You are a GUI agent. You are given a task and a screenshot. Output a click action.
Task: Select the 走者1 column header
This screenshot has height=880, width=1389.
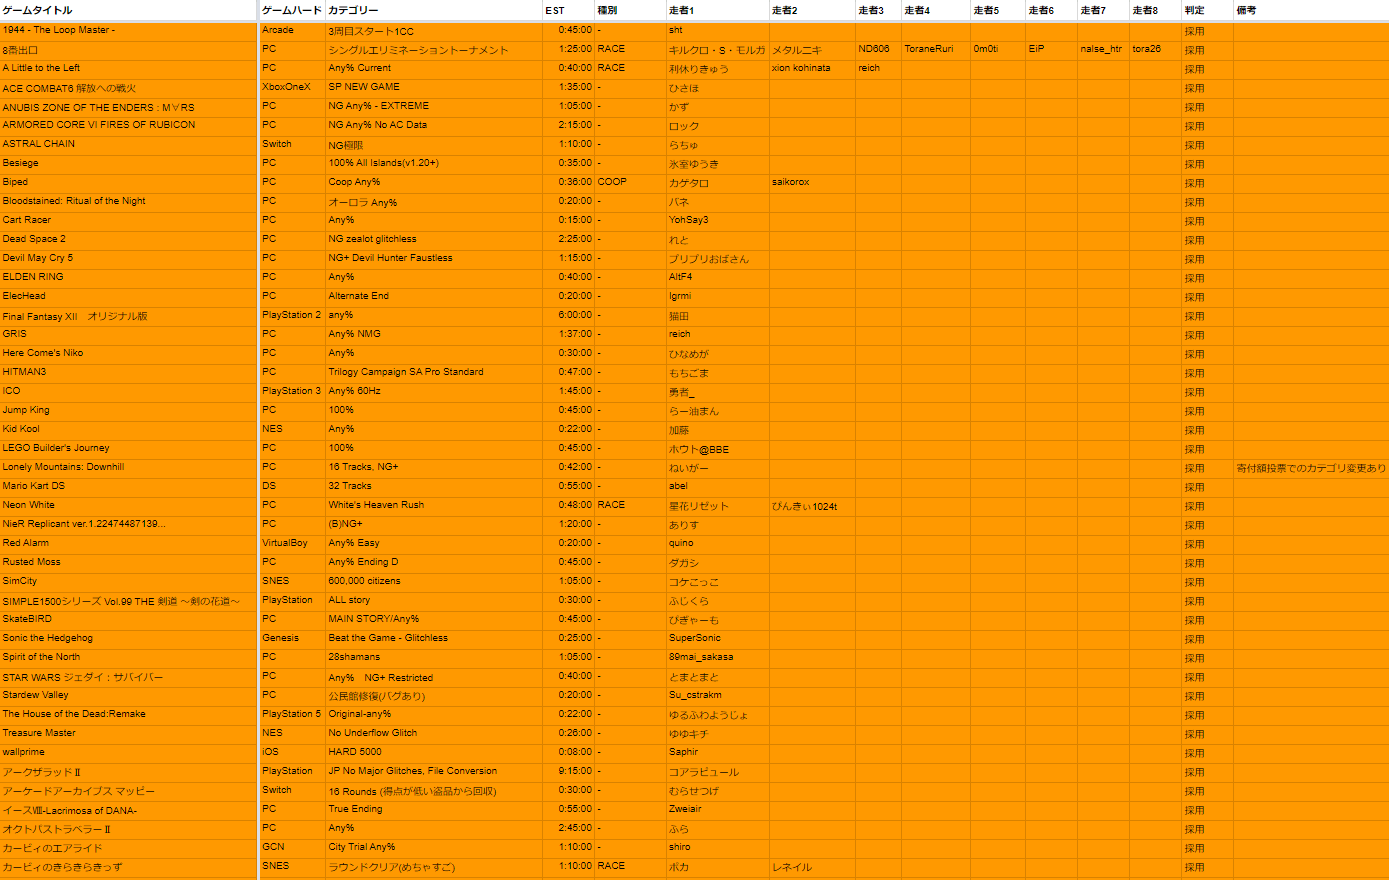pyautogui.click(x=717, y=10)
